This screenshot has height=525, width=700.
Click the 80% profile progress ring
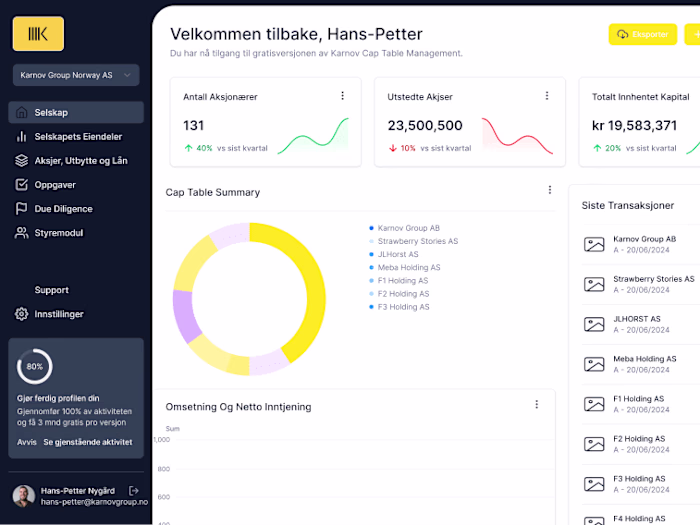[35, 366]
